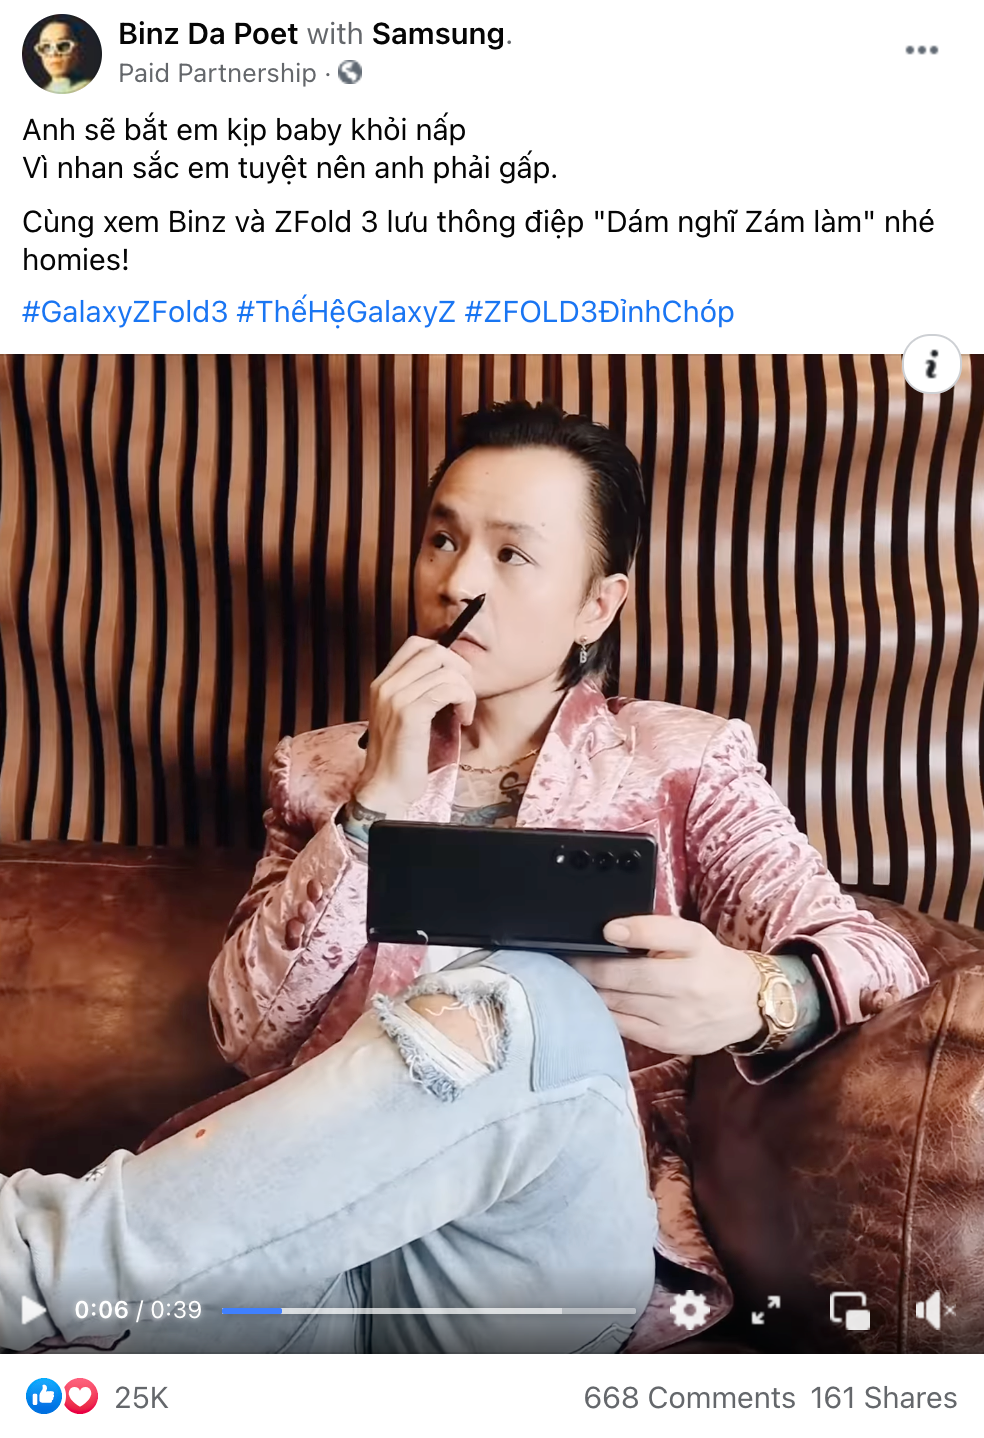Unmute the video speaker icon
The width and height of the screenshot is (984, 1438).
[x=935, y=1309]
